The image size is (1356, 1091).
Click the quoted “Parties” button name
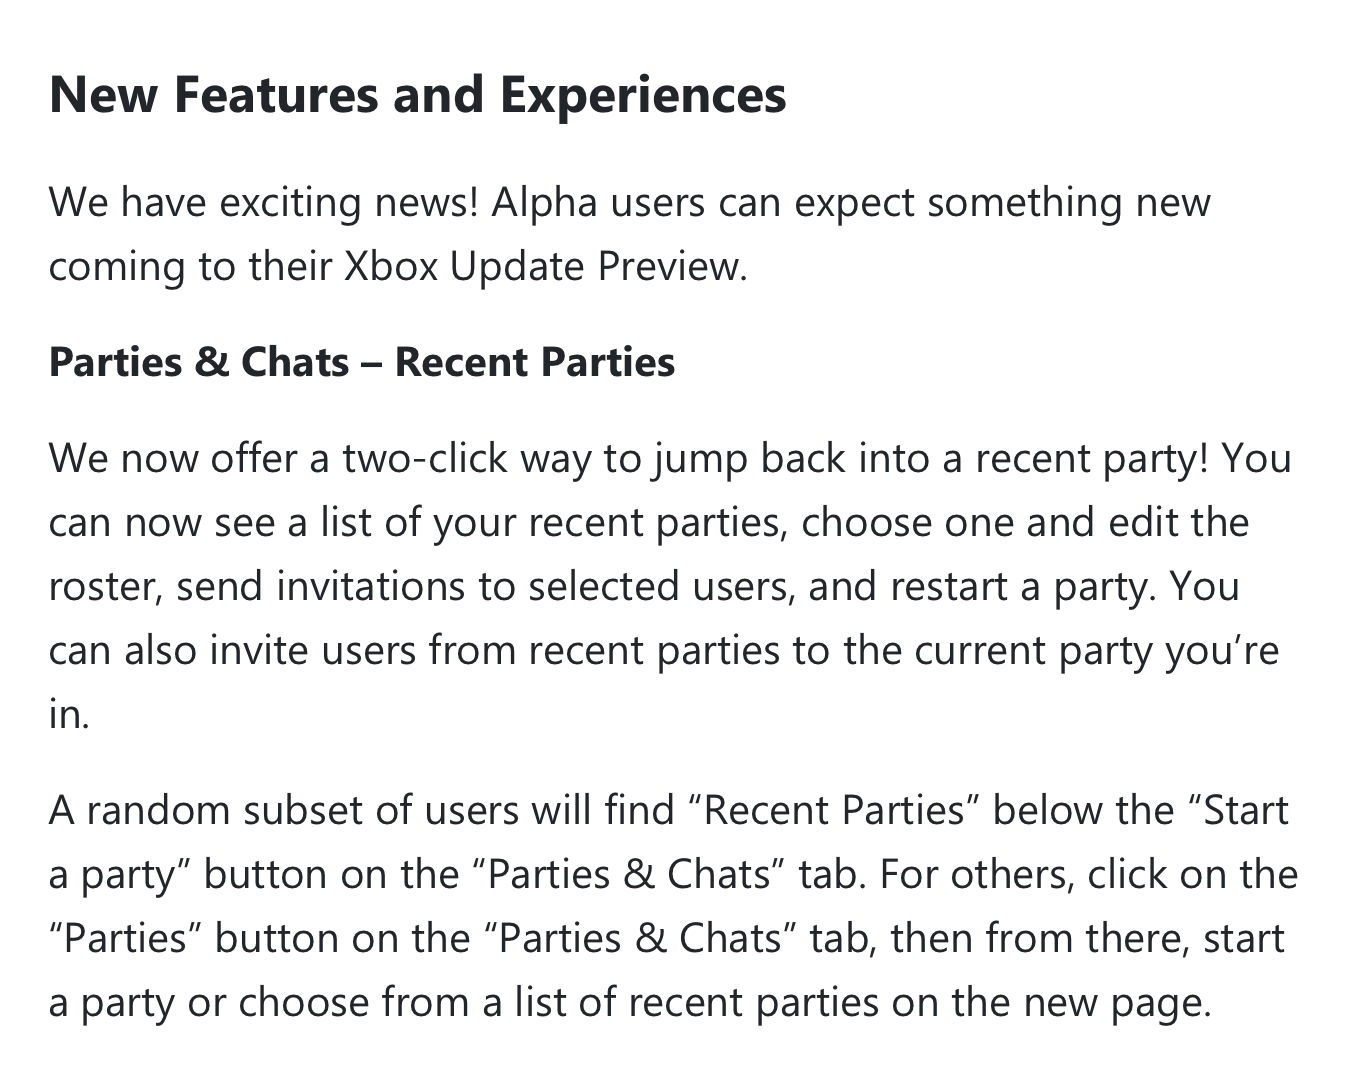point(126,939)
